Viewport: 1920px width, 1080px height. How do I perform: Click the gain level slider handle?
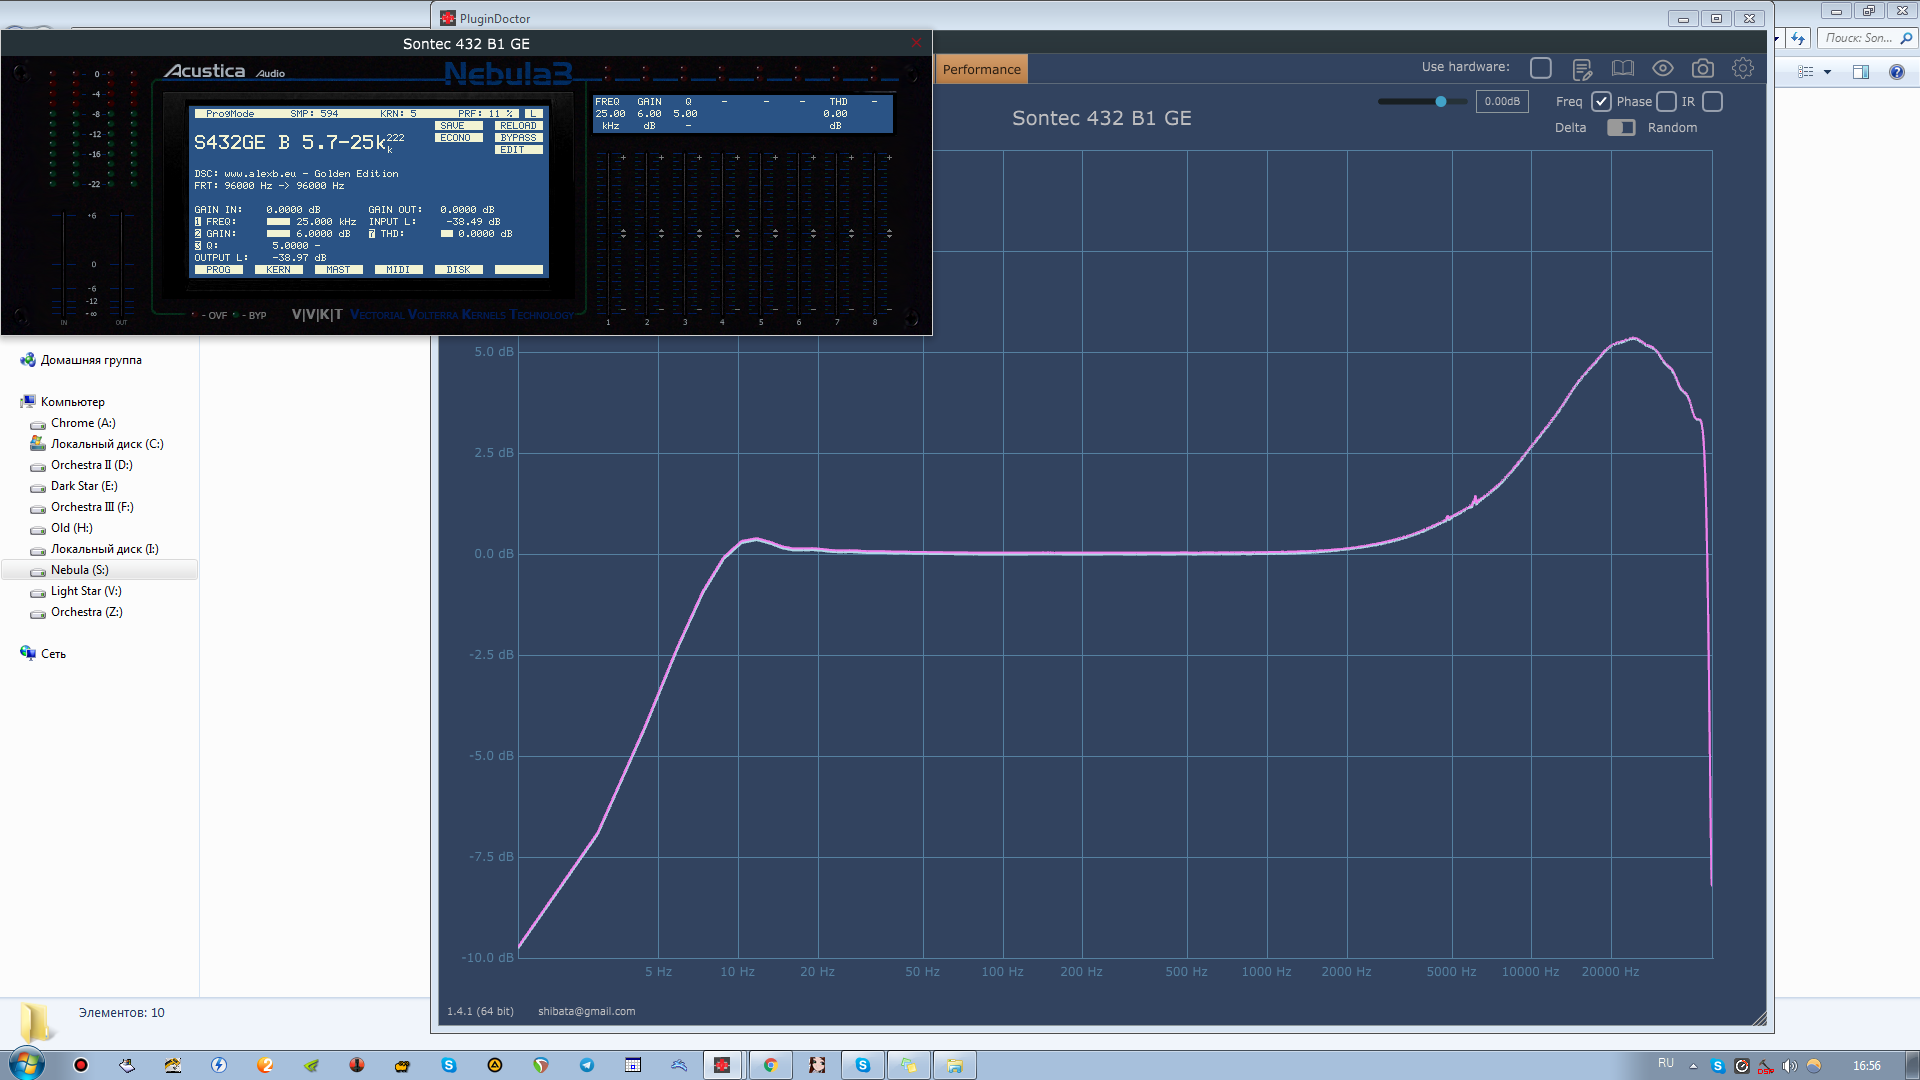(1441, 102)
